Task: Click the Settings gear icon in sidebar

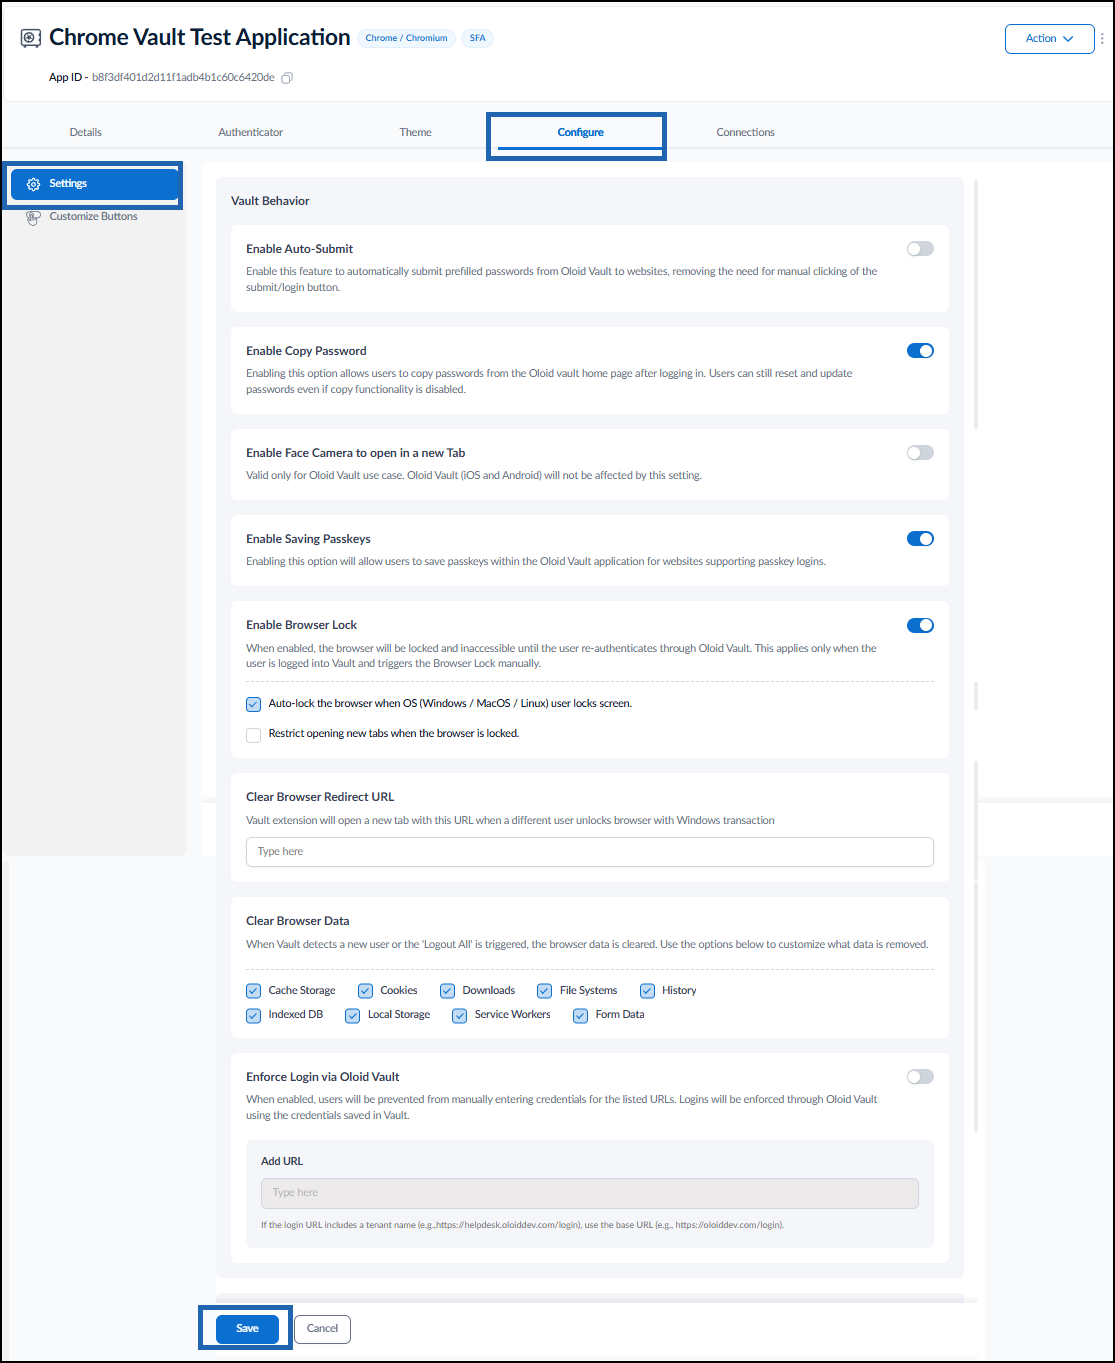Action: point(33,184)
